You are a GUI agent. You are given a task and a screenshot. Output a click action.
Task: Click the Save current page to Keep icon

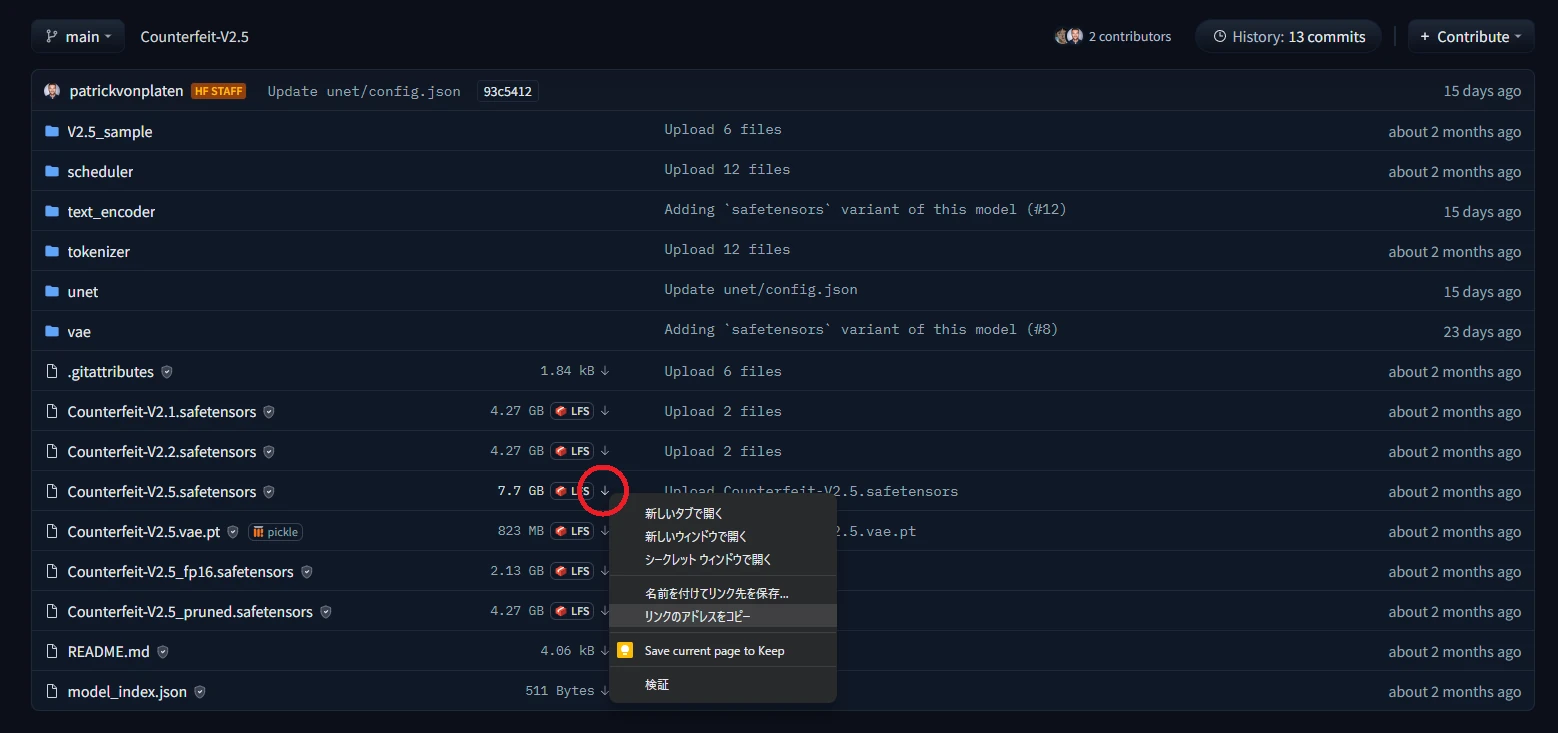point(625,651)
